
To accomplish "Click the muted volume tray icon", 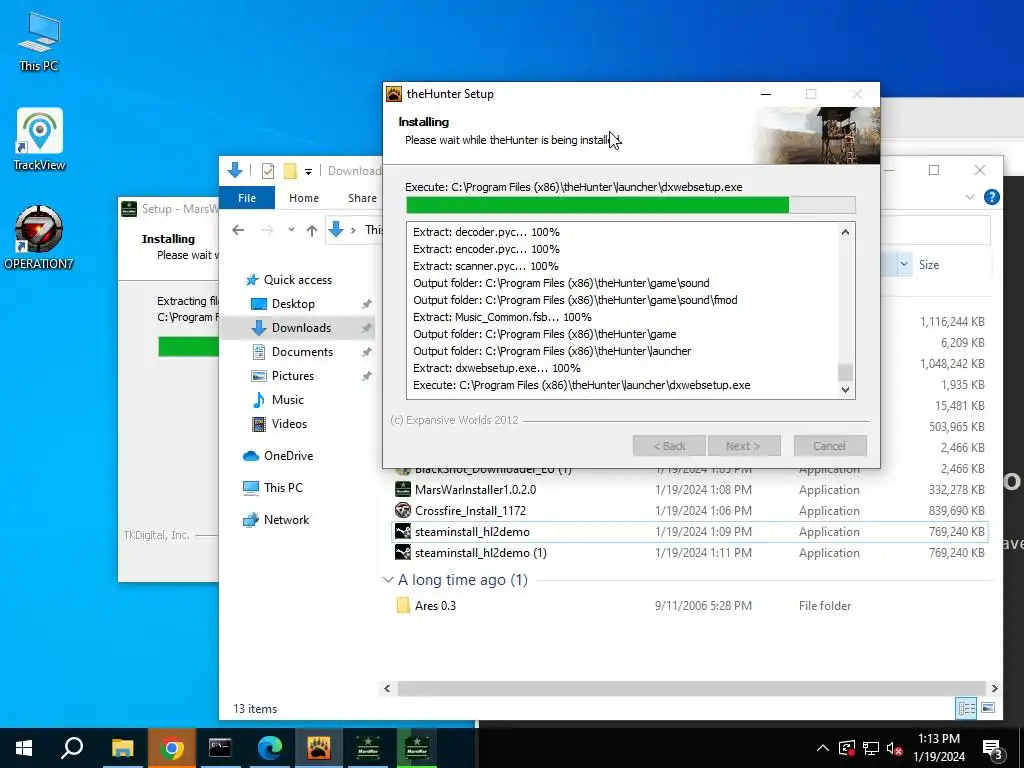I will click(x=895, y=748).
